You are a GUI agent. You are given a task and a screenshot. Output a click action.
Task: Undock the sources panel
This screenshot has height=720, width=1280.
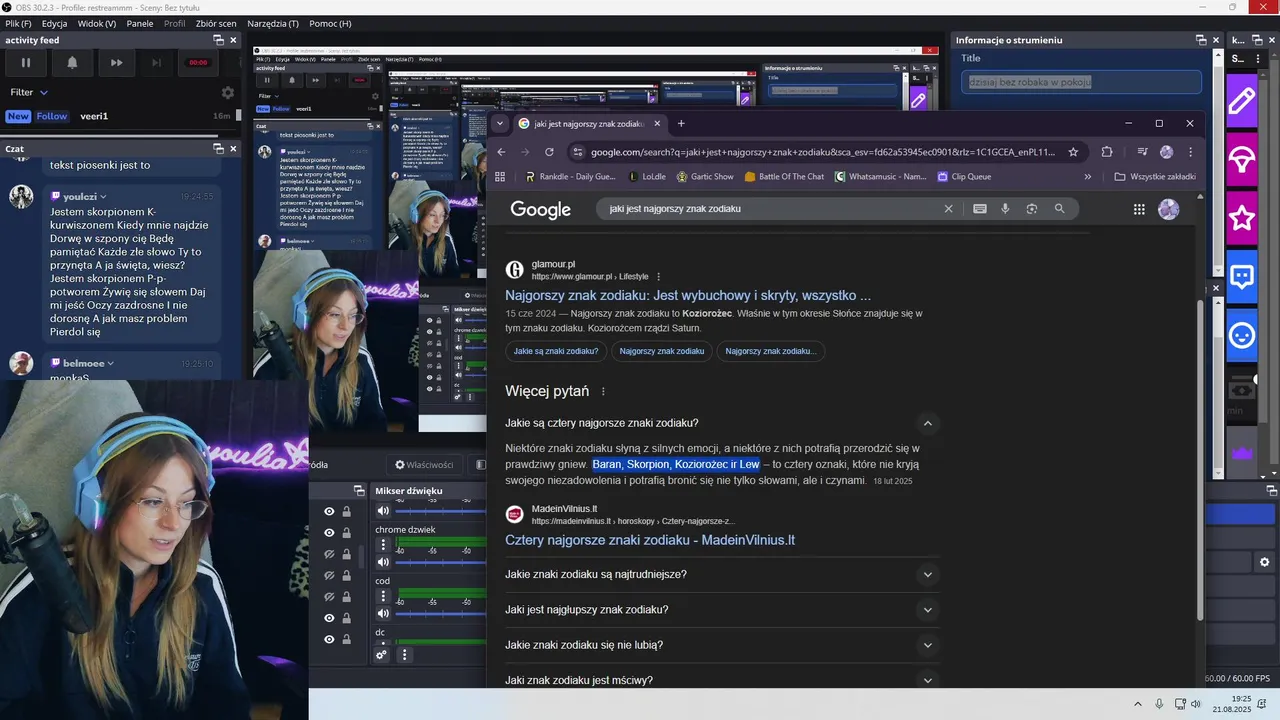click(360, 491)
